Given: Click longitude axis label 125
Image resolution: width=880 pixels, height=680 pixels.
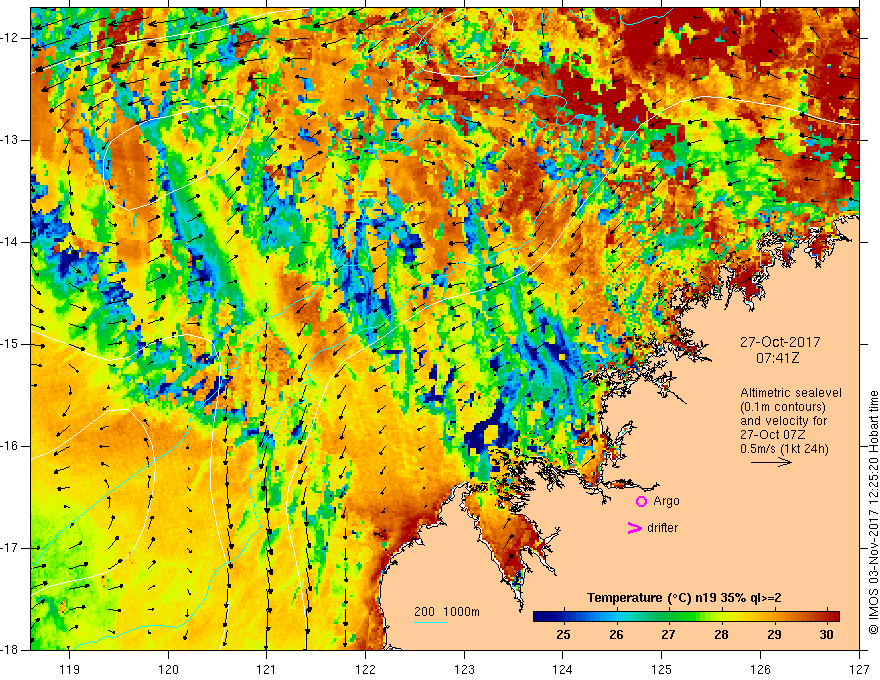Looking at the screenshot, I should point(662,669).
